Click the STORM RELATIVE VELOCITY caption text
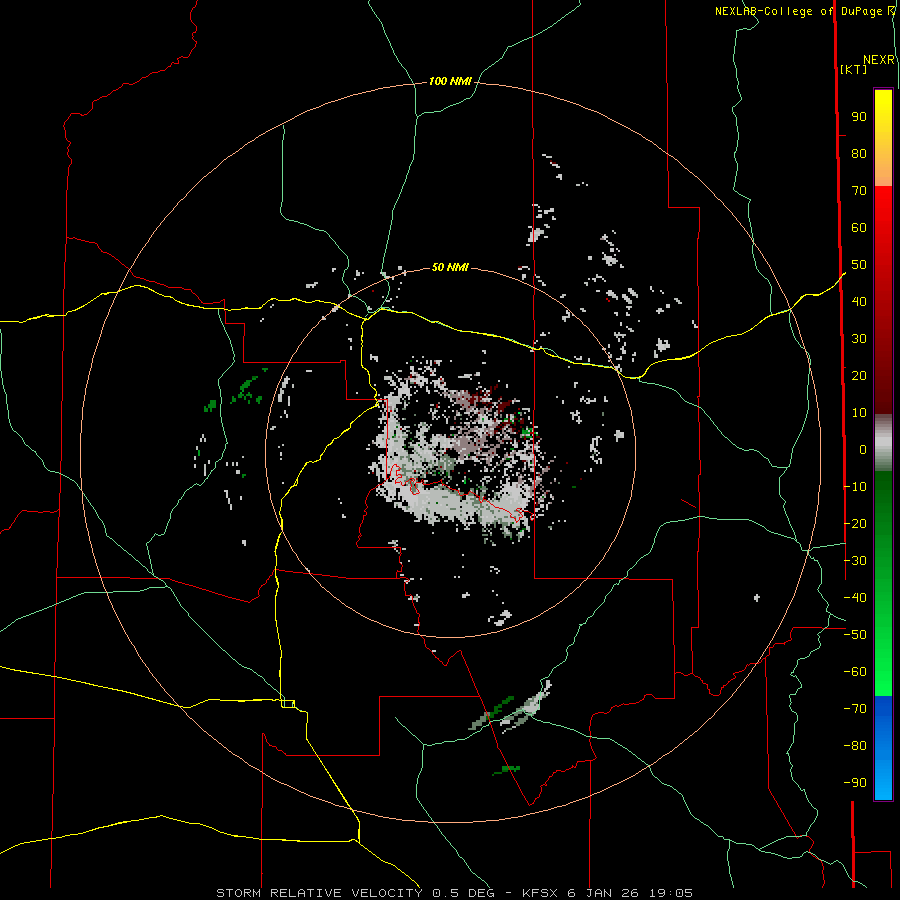 click(322, 893)
